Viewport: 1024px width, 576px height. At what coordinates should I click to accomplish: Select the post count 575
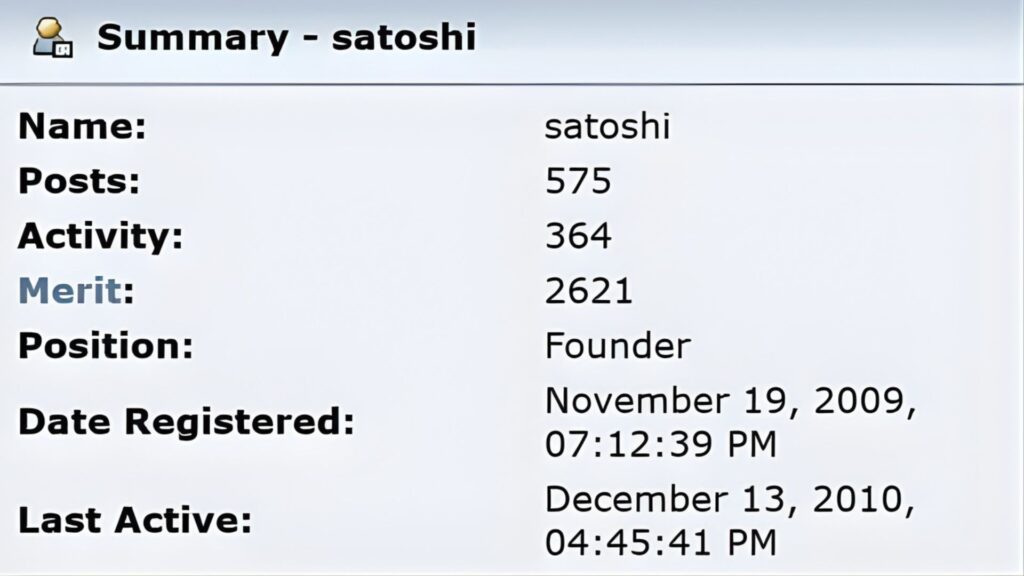578,182
